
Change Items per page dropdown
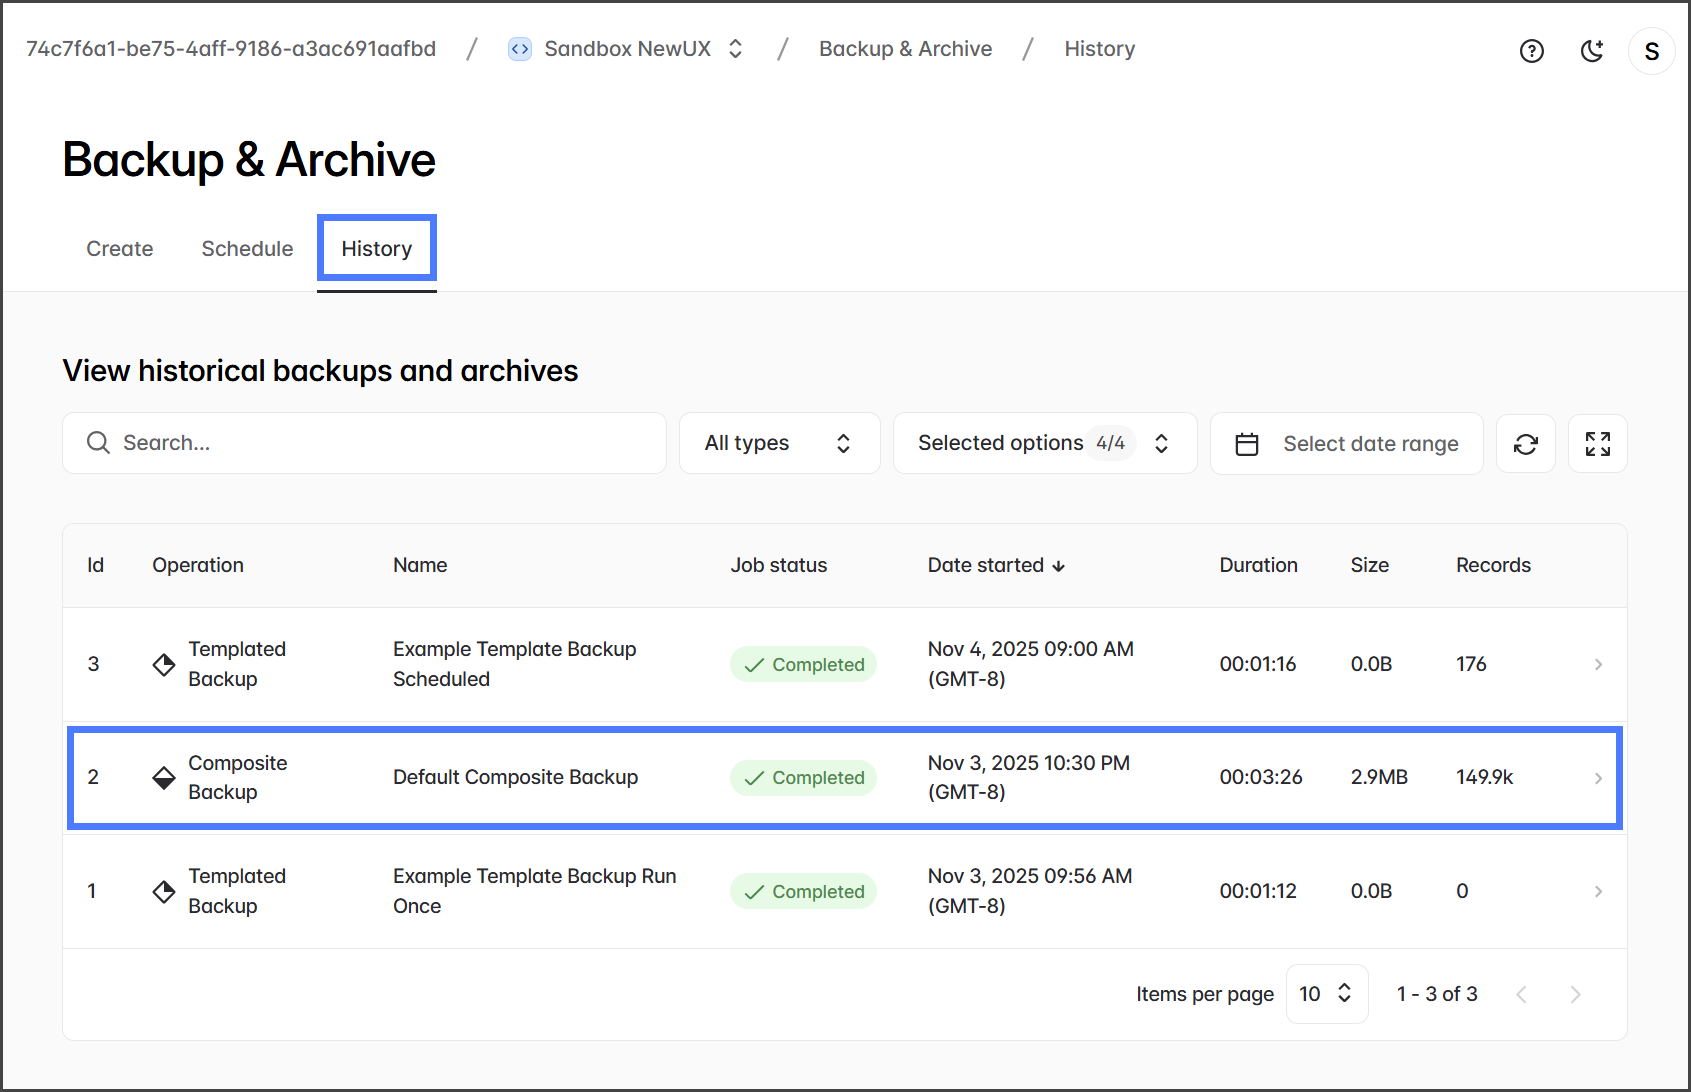pos(1326,994)
